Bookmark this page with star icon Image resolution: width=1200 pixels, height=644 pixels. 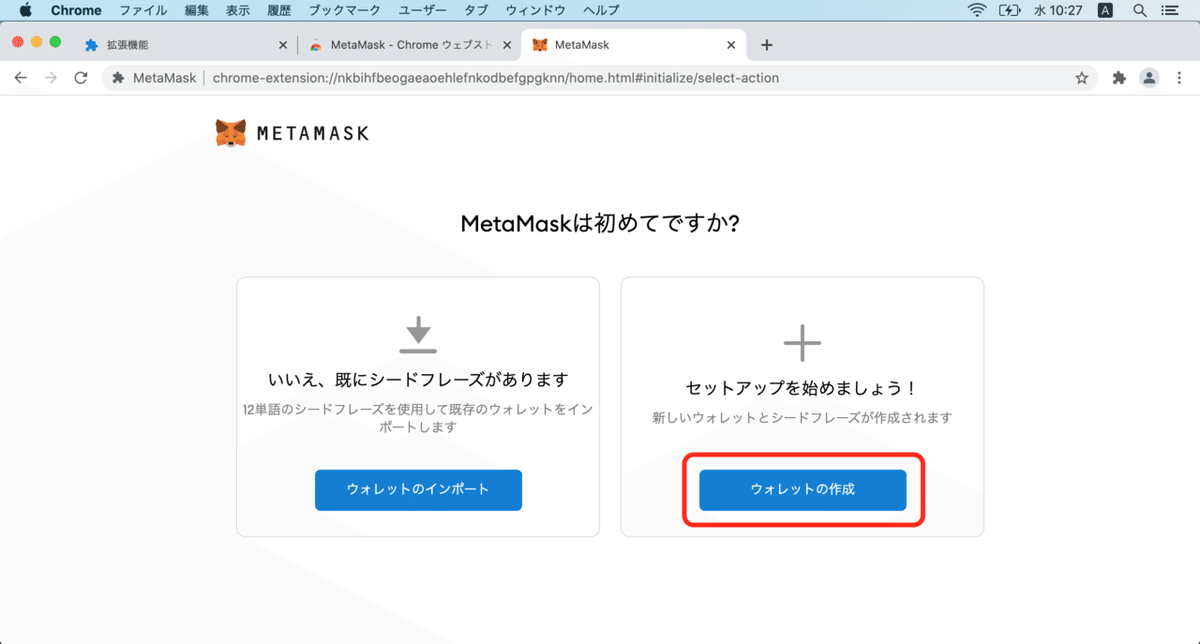1081,77
